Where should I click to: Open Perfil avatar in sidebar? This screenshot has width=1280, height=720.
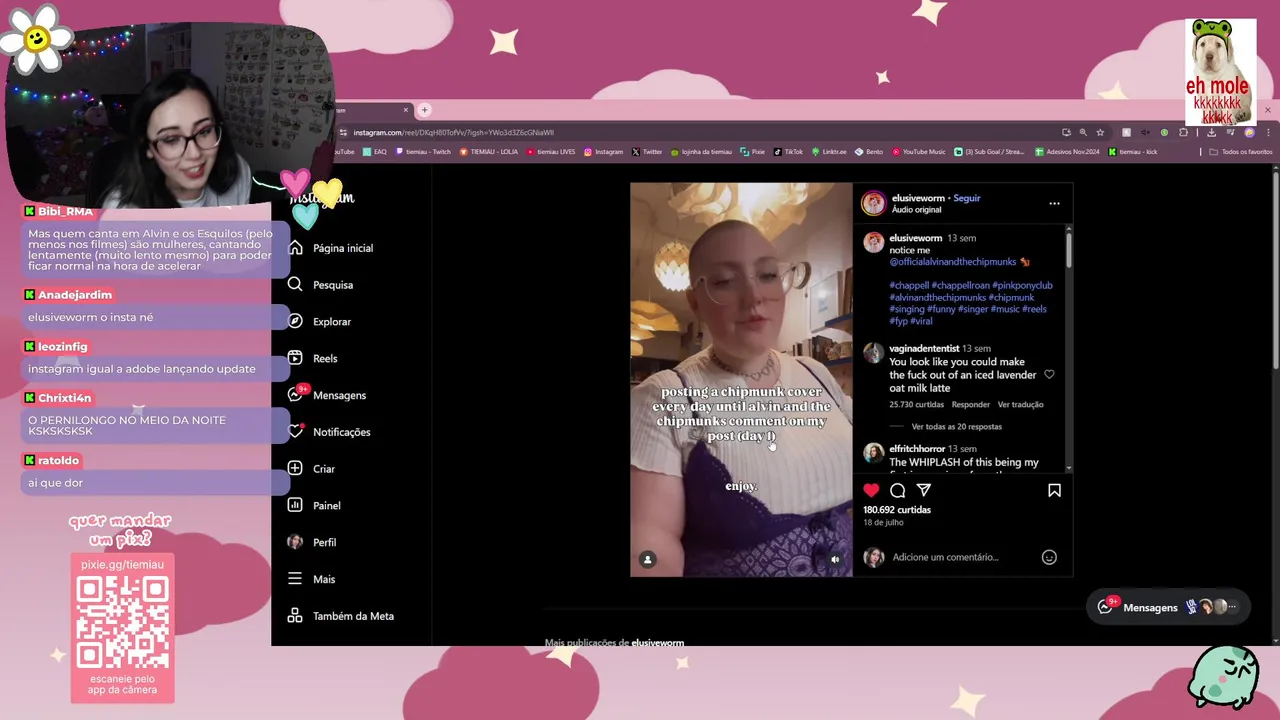(x=295, y=542)
